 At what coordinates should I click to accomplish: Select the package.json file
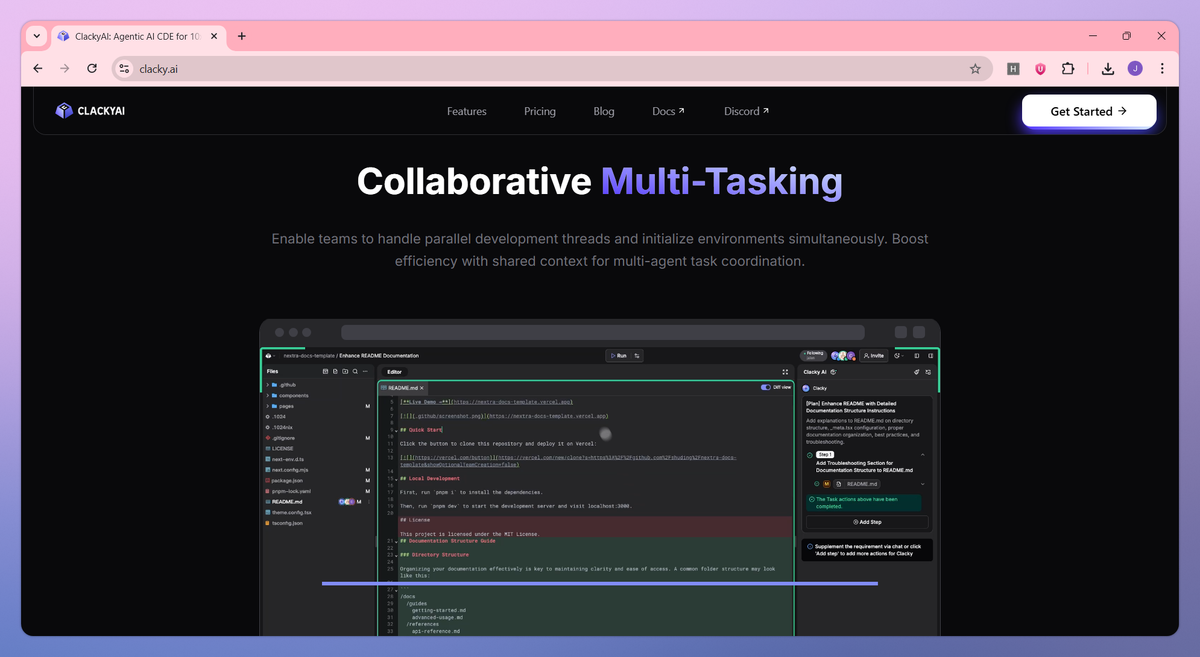click(288, 480)
